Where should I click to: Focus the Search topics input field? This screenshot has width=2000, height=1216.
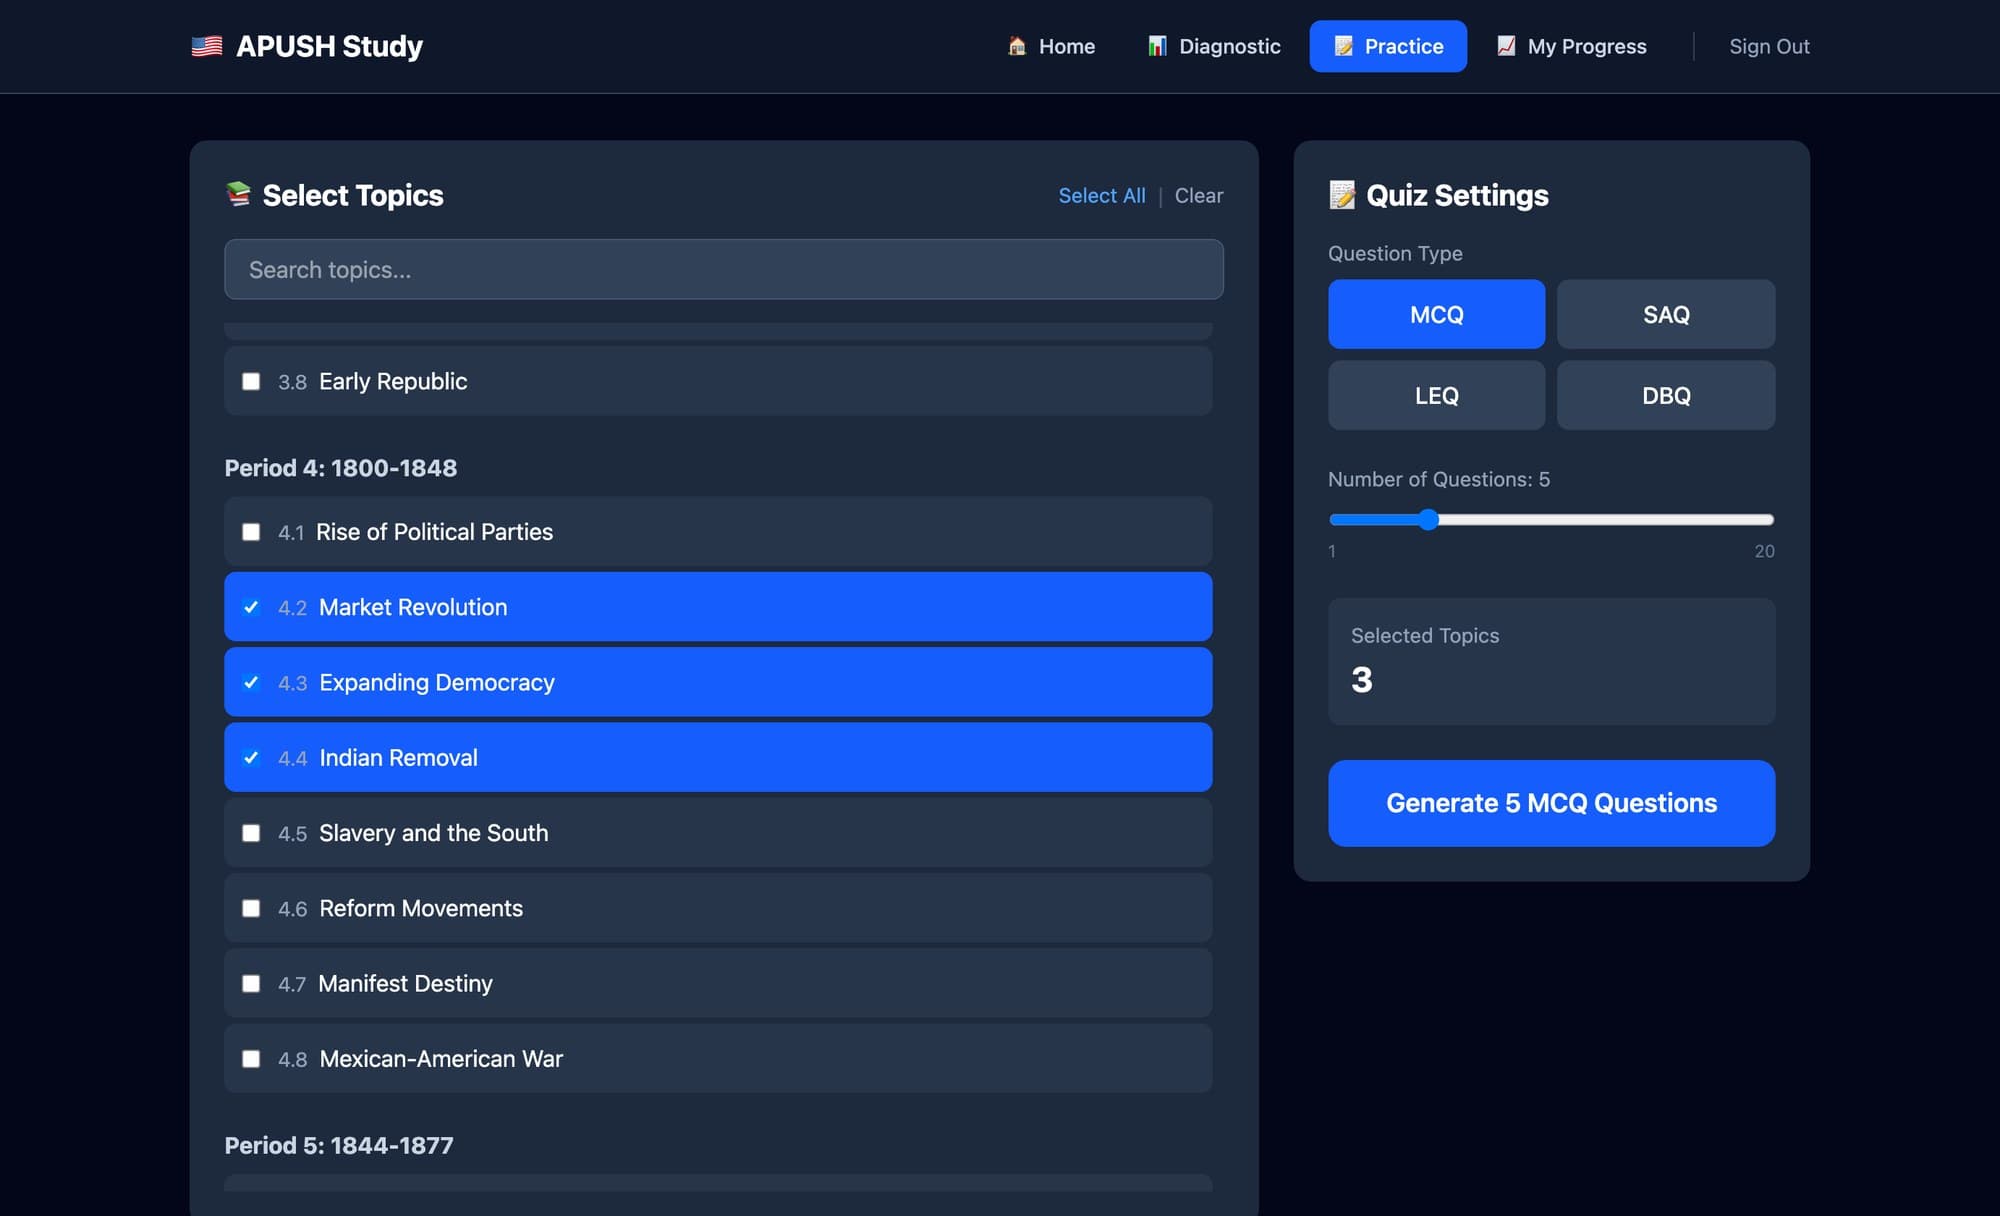point(724,269)
